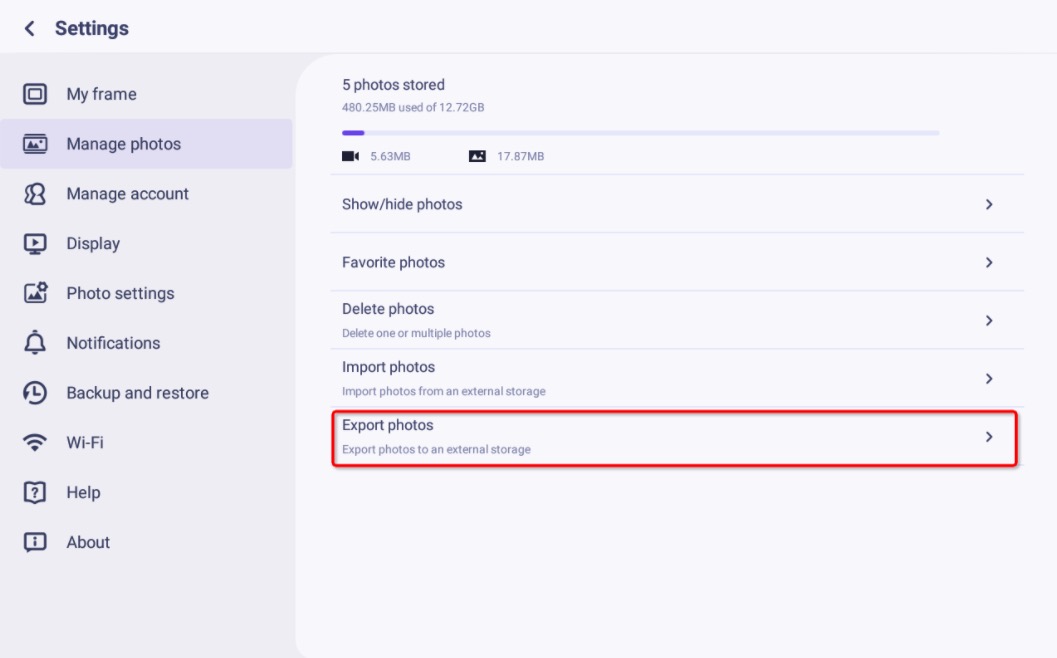This screenshot has height=658, width=1057.
Task: Click the back arrow next to Settings
Action: coord(29,28)
